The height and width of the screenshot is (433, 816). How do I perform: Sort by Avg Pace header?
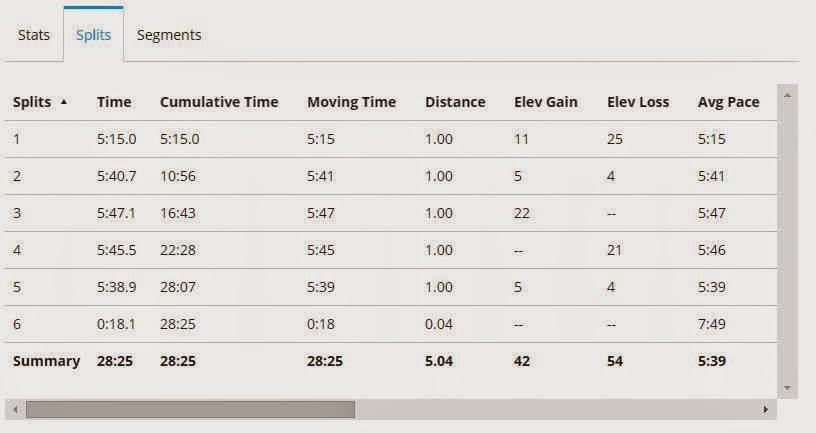pyautogui.click(x=728, y=102)
